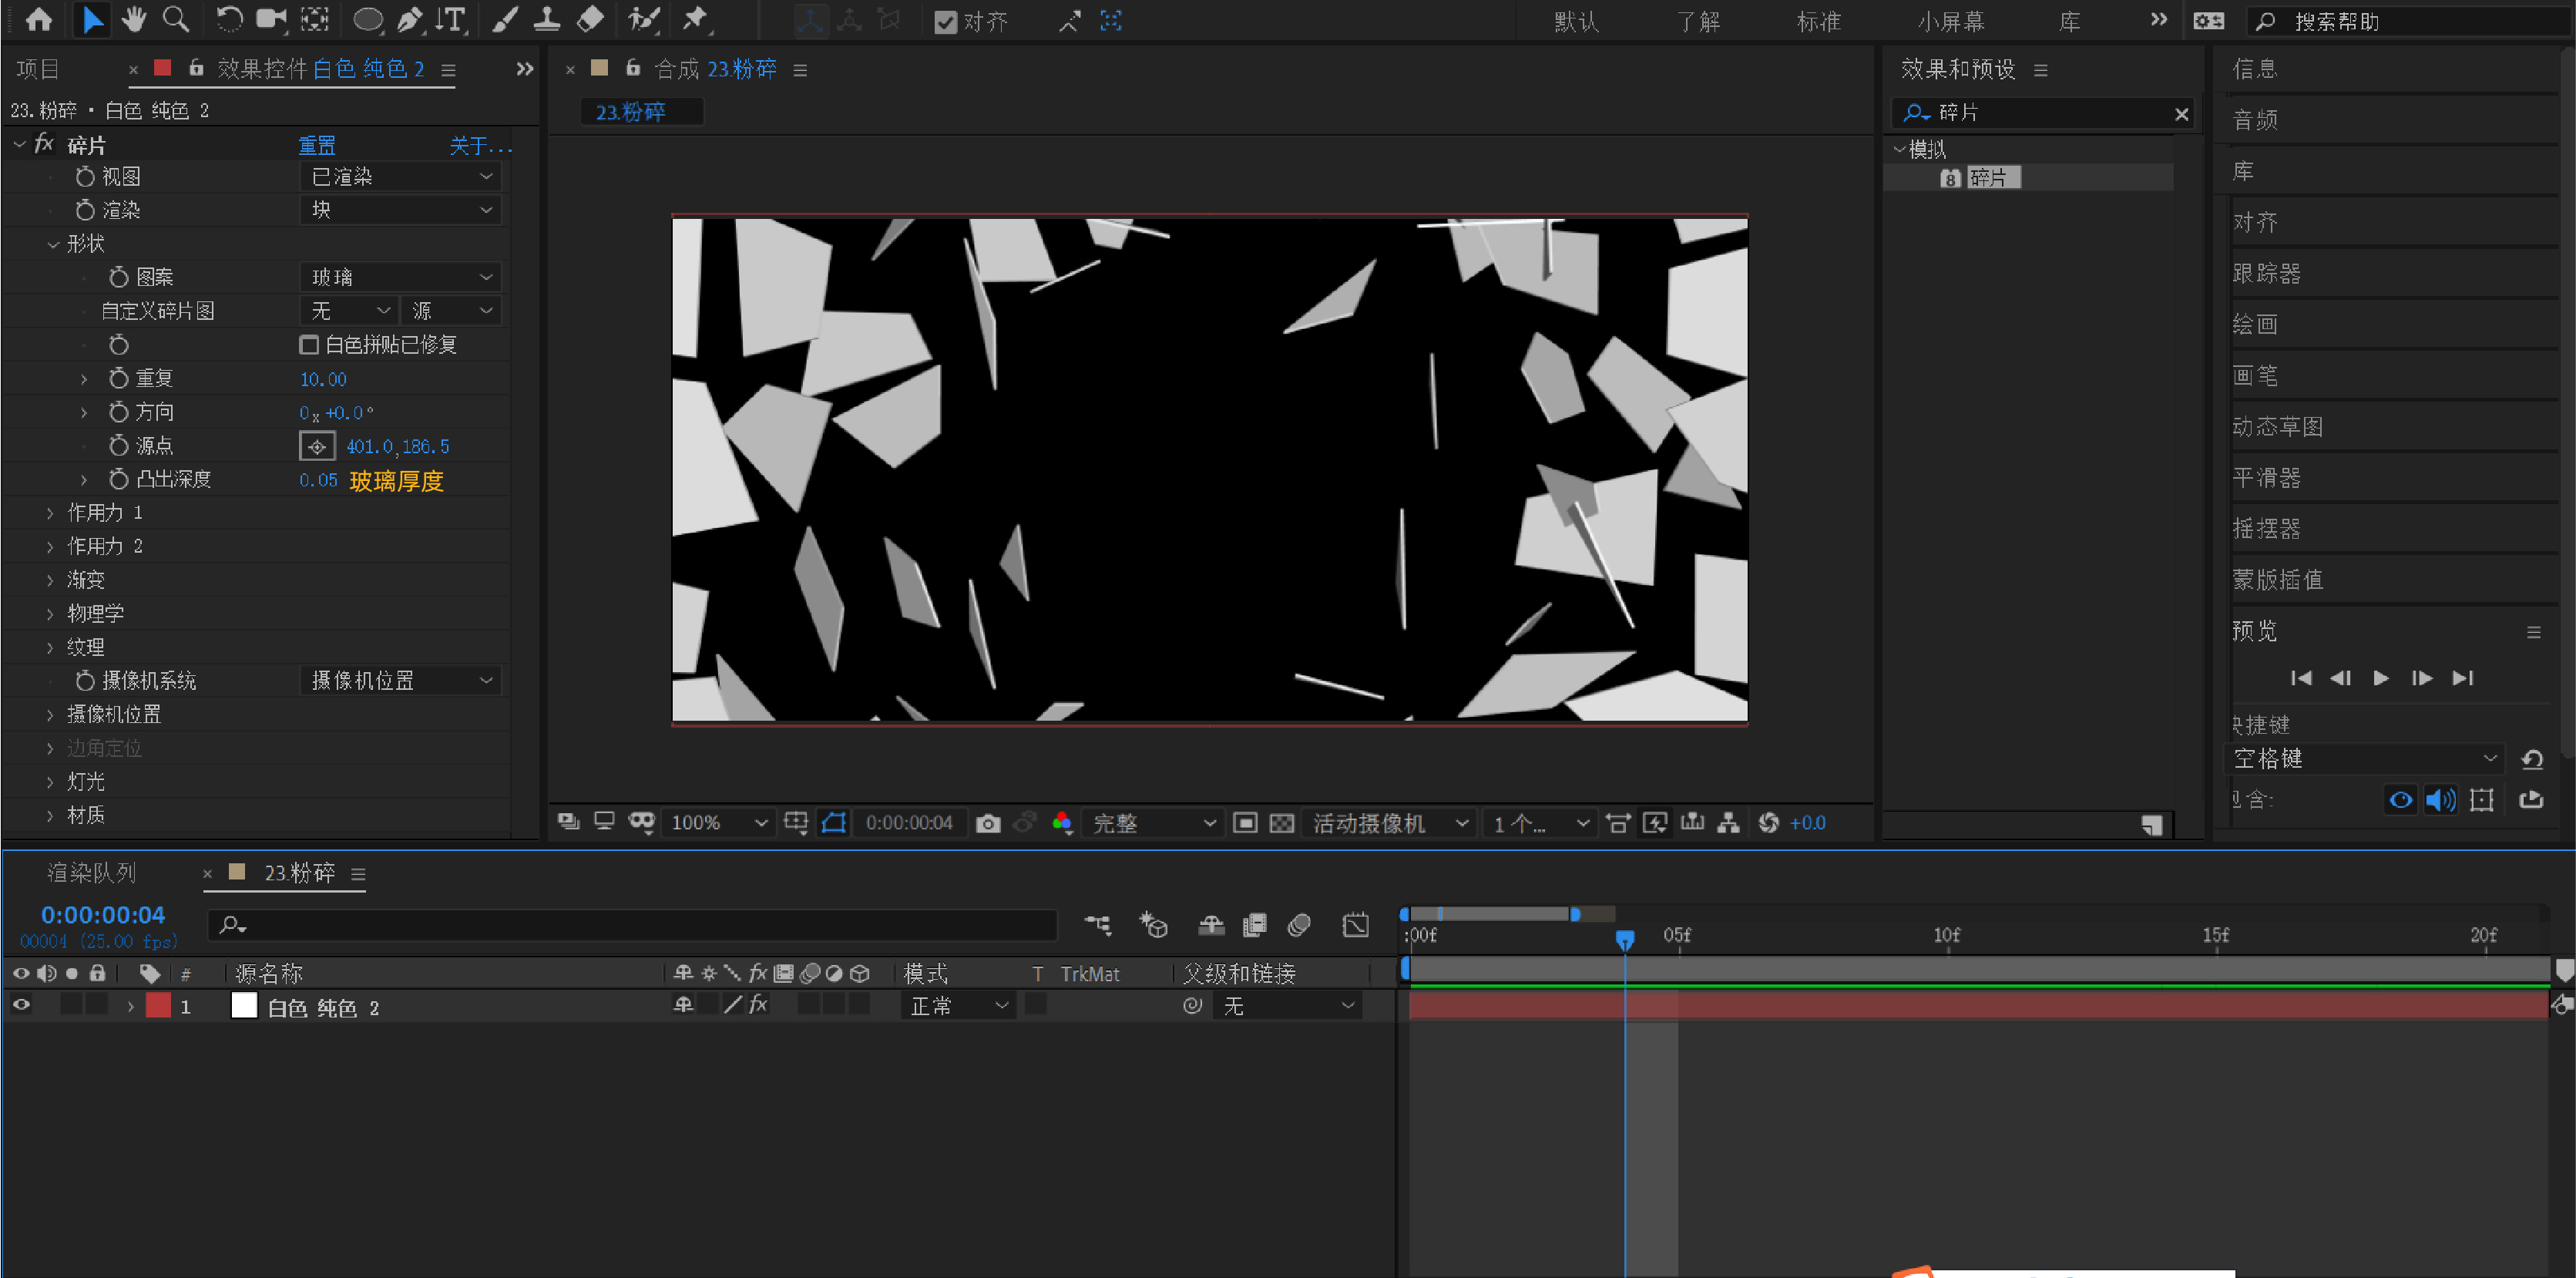Click the Home icon
2576x1278 pixels.
pos(39,19)
